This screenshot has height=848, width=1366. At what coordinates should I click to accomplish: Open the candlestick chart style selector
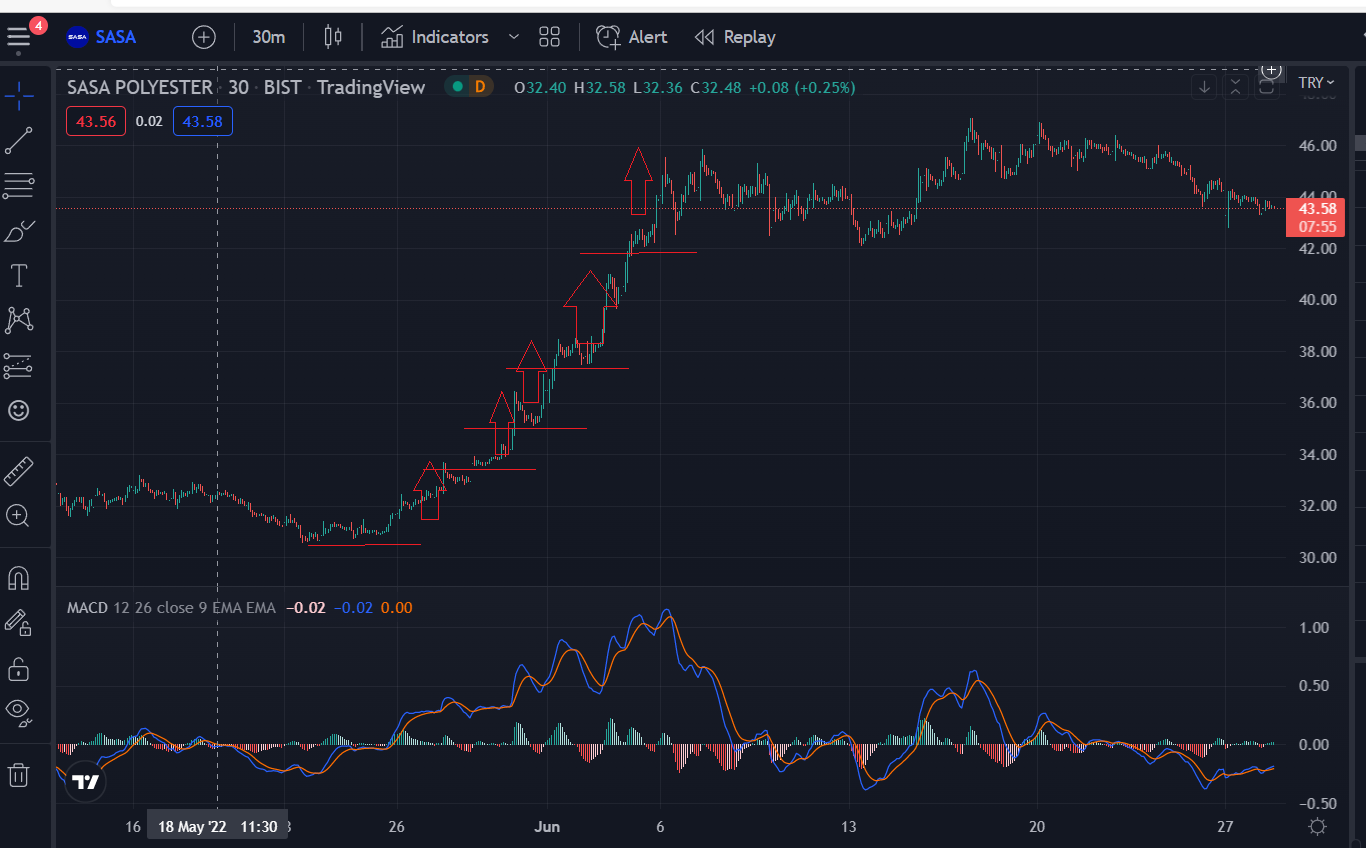(x=333, y=37)
